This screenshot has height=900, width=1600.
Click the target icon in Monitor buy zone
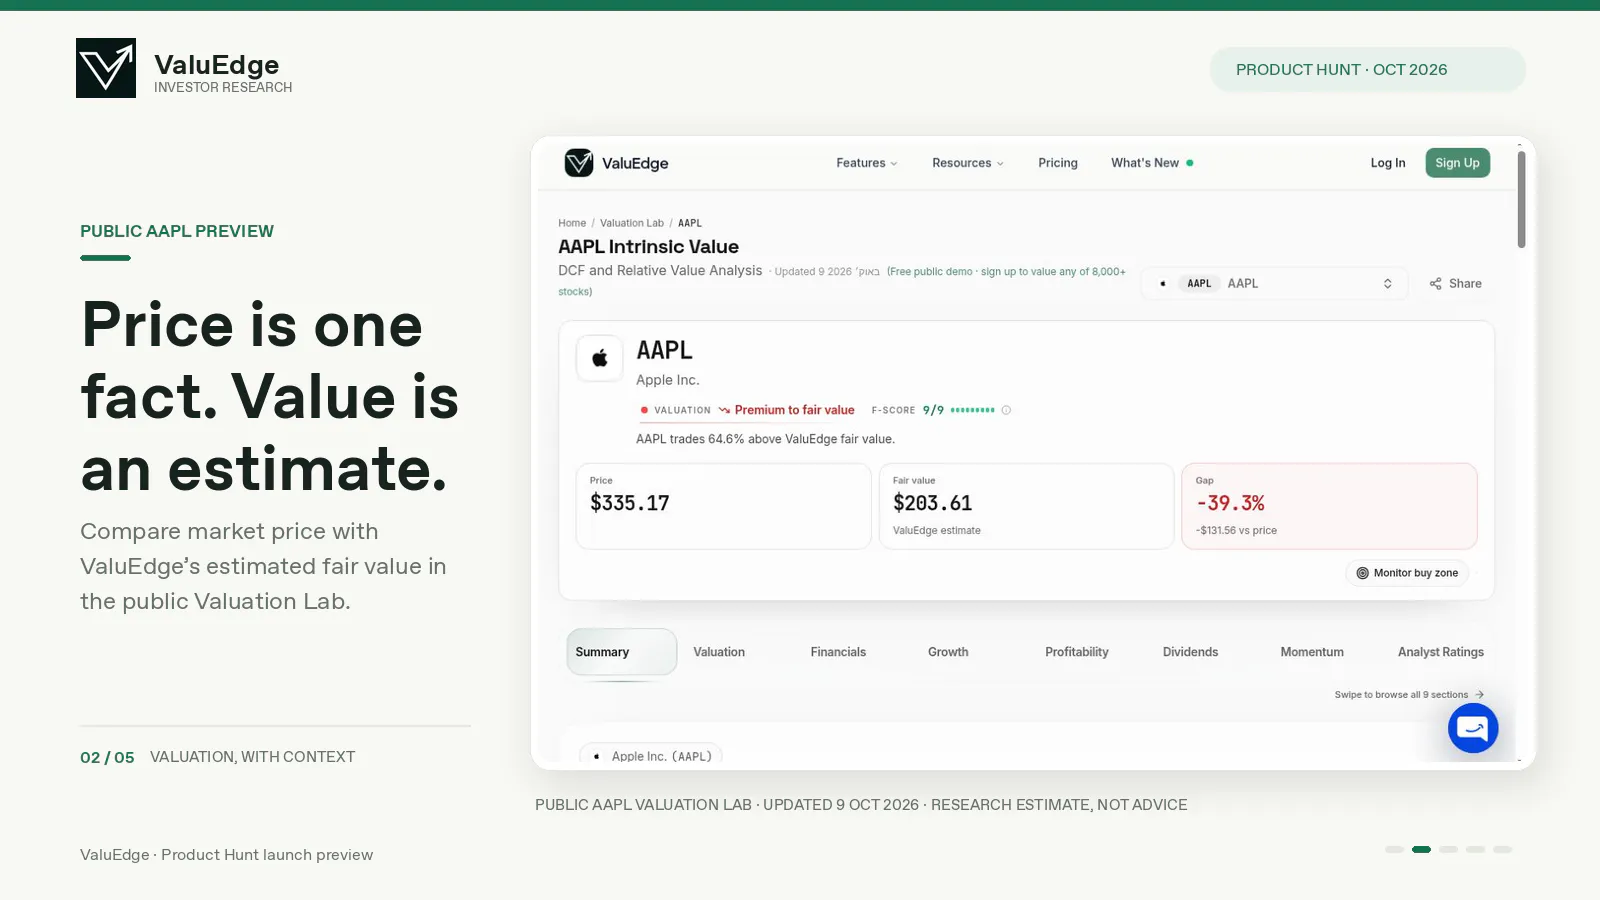(1362, 573)
